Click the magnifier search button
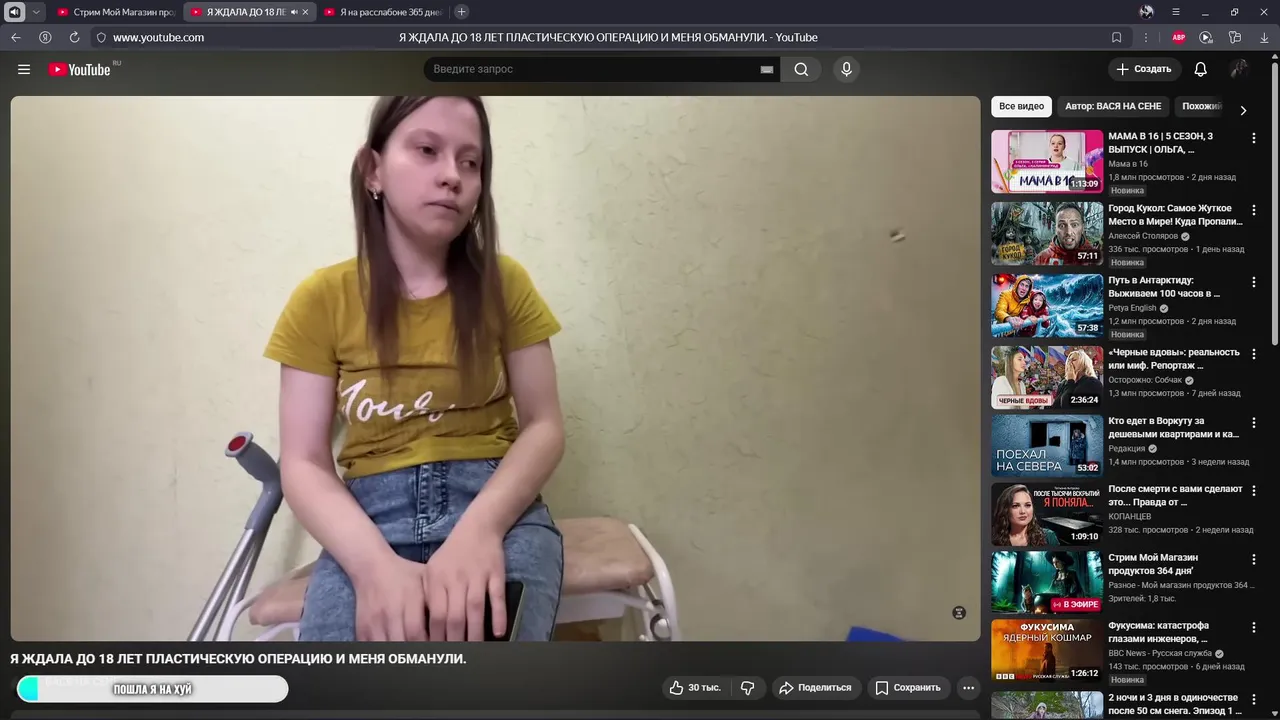1280x720 pixels. pyautogui.click(x=801, y=69)
